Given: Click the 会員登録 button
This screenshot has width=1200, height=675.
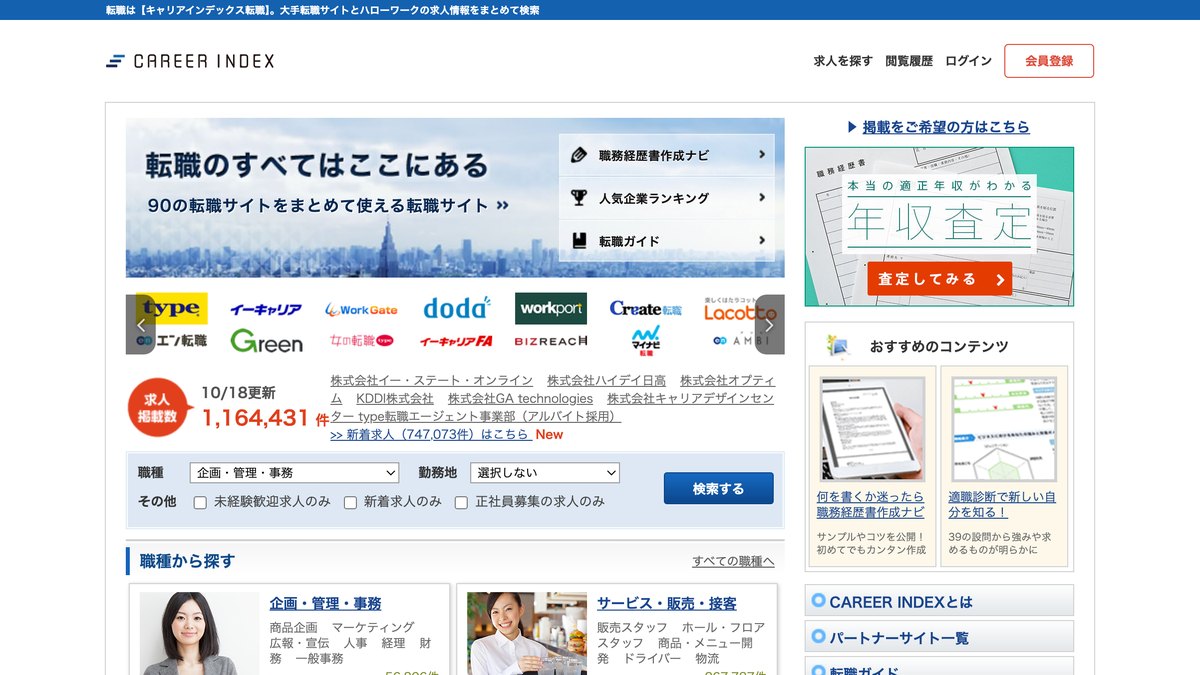Looking at the screenshot, I should [x=1049, y=61].
